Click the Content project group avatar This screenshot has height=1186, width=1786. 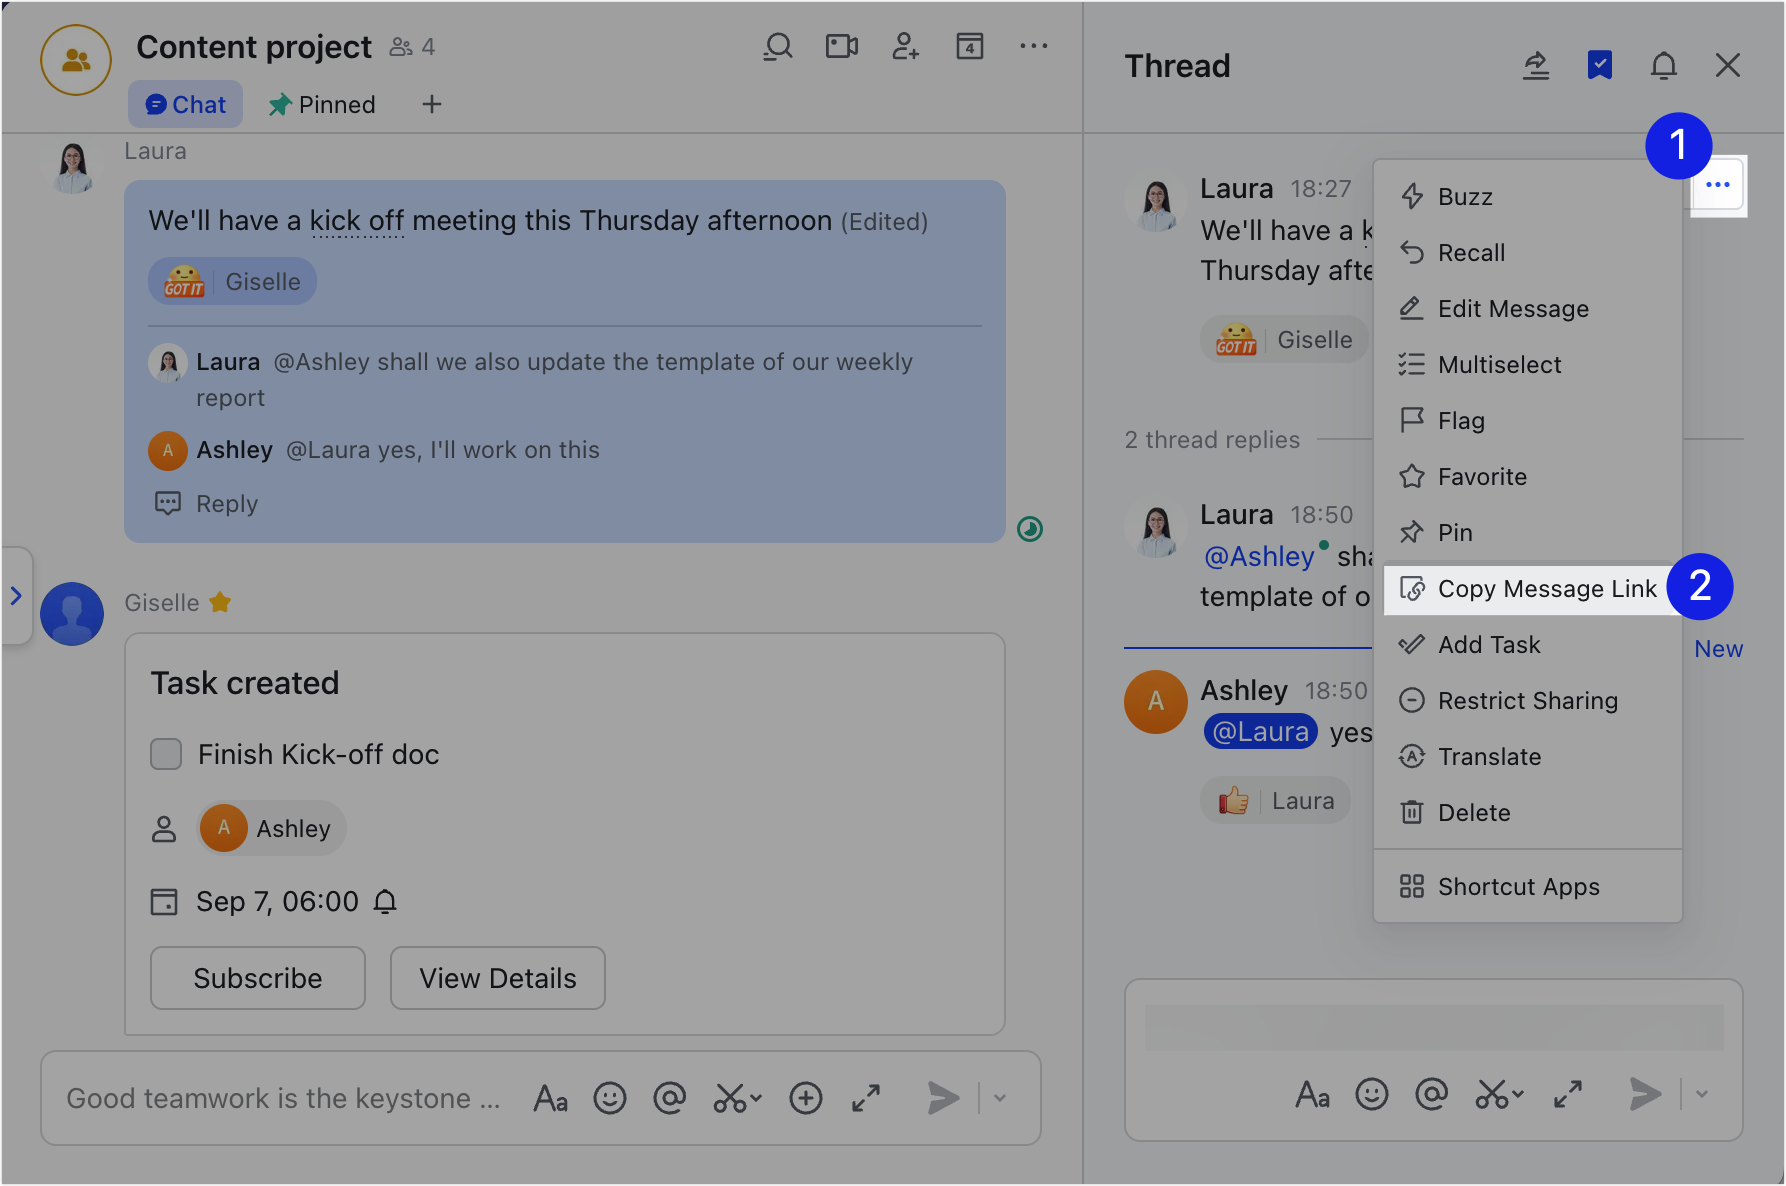tap(76, 60)
